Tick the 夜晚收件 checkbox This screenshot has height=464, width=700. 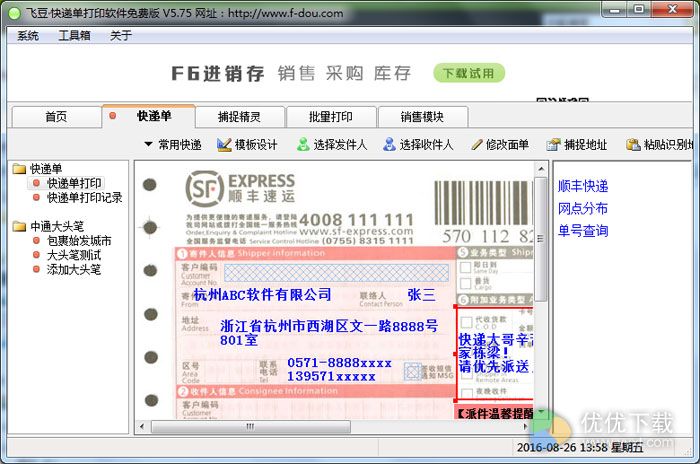click(467, 393)
